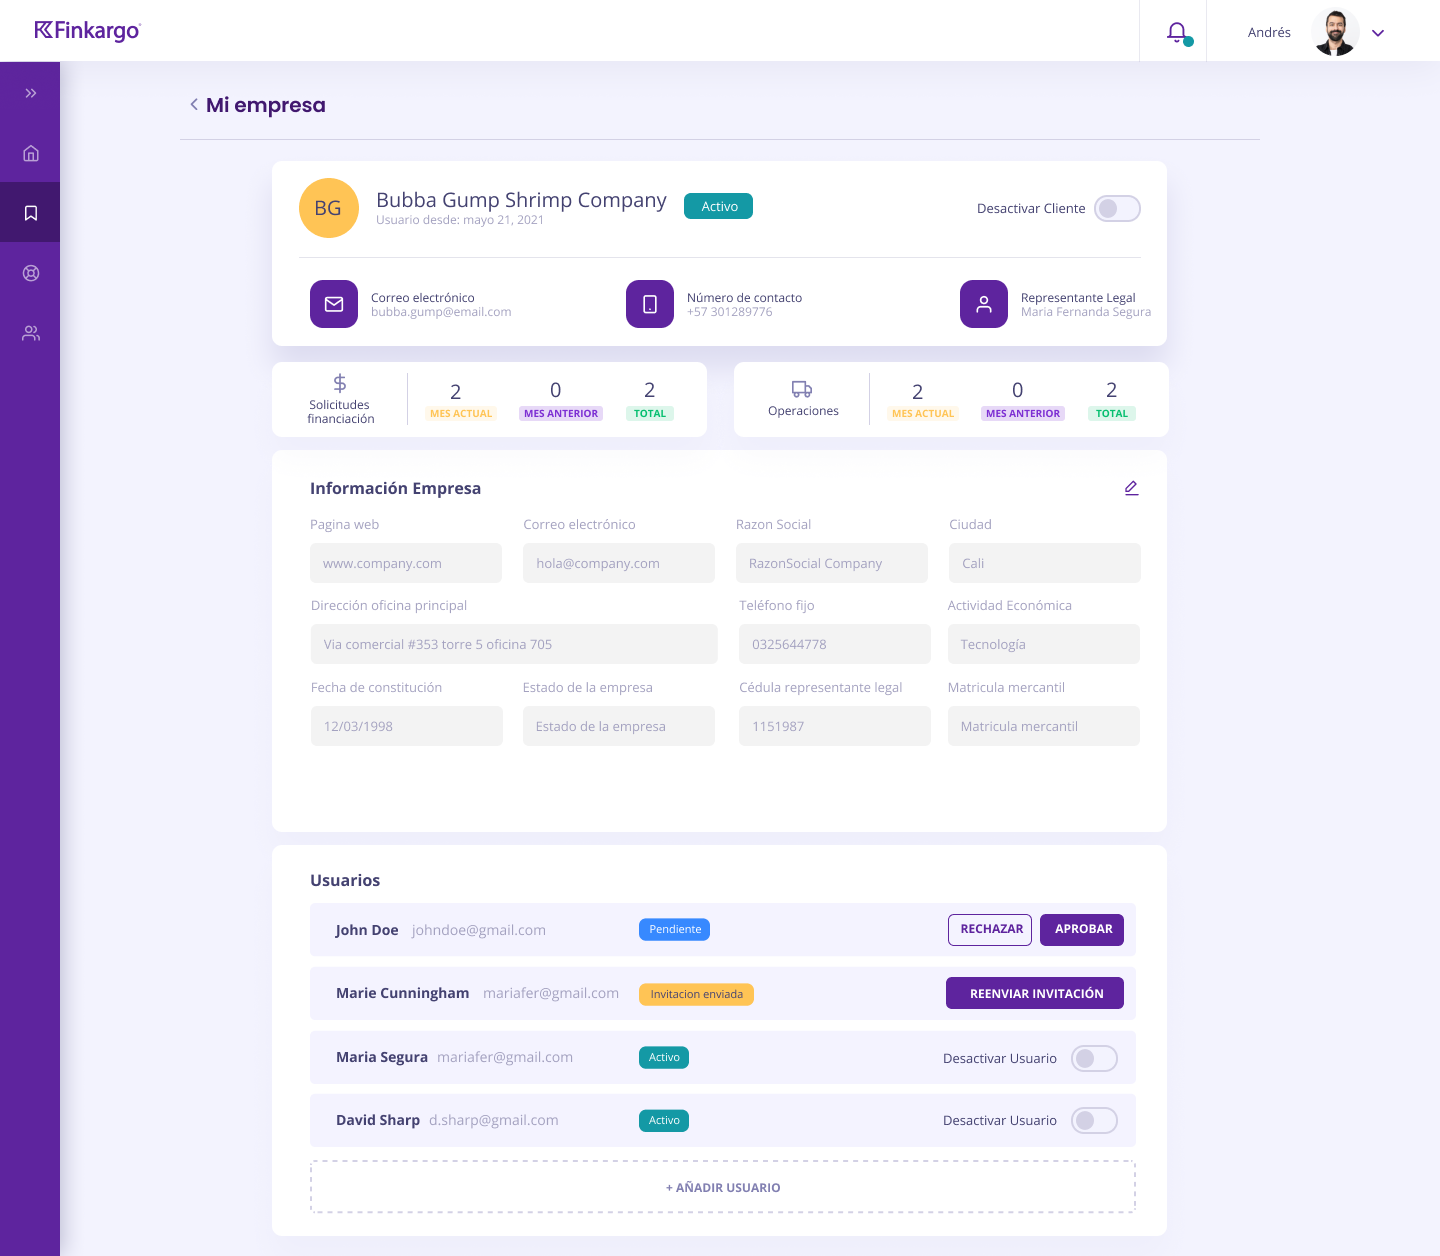Image resolution: width=1440 pixels, height=1256 pixels.
Task: Click the legal representative person icon
Action: coord(984,304)
